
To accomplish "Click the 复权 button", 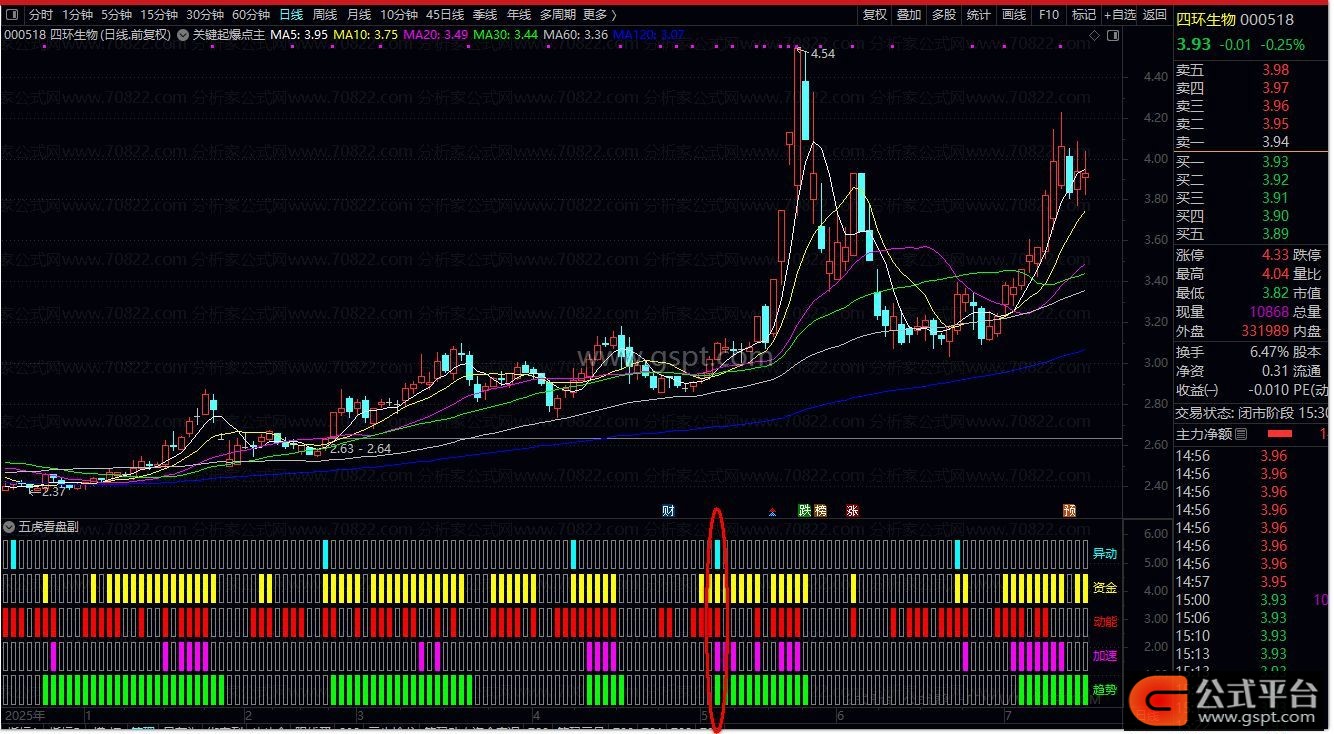I will point(875,15).
